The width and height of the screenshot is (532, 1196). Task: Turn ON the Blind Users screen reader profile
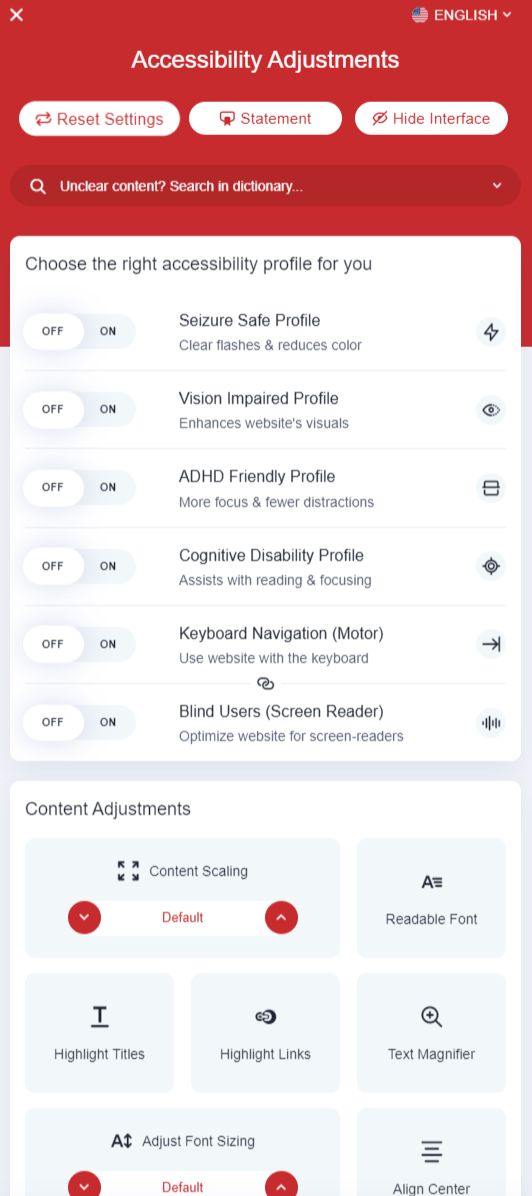tap(108, 722)
